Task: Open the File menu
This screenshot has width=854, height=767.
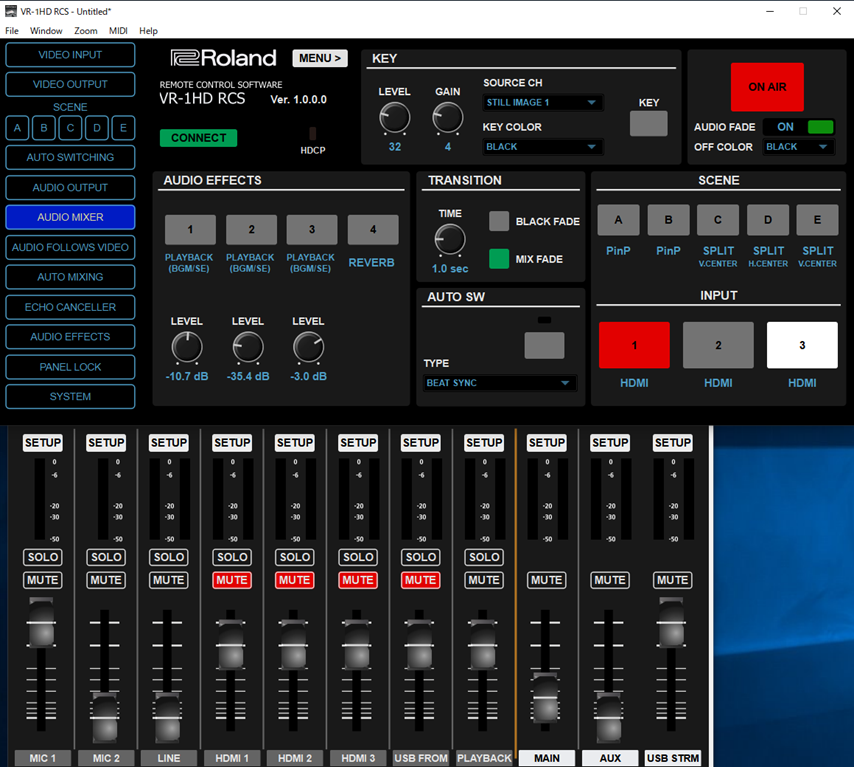Action: coord(11,31)
